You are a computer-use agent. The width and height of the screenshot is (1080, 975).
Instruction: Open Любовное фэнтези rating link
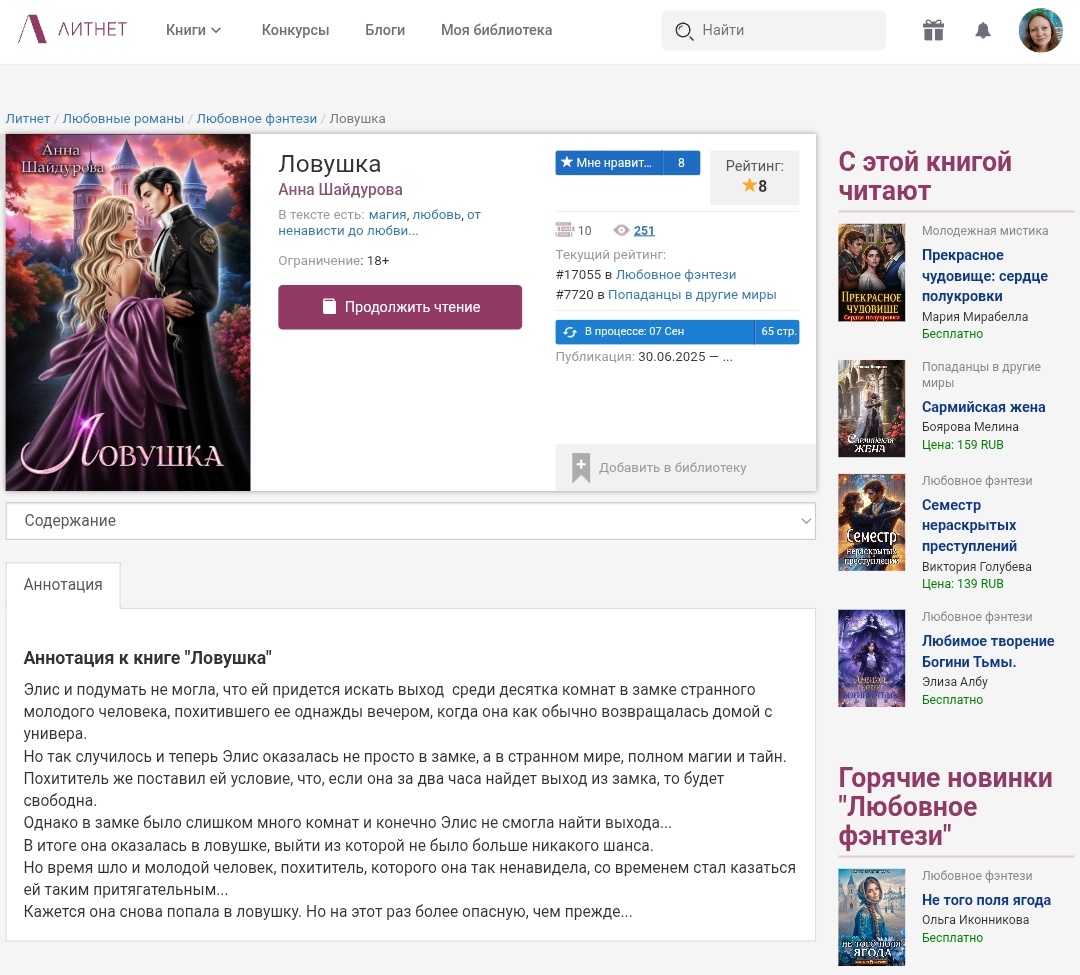[x=676, y=275]
